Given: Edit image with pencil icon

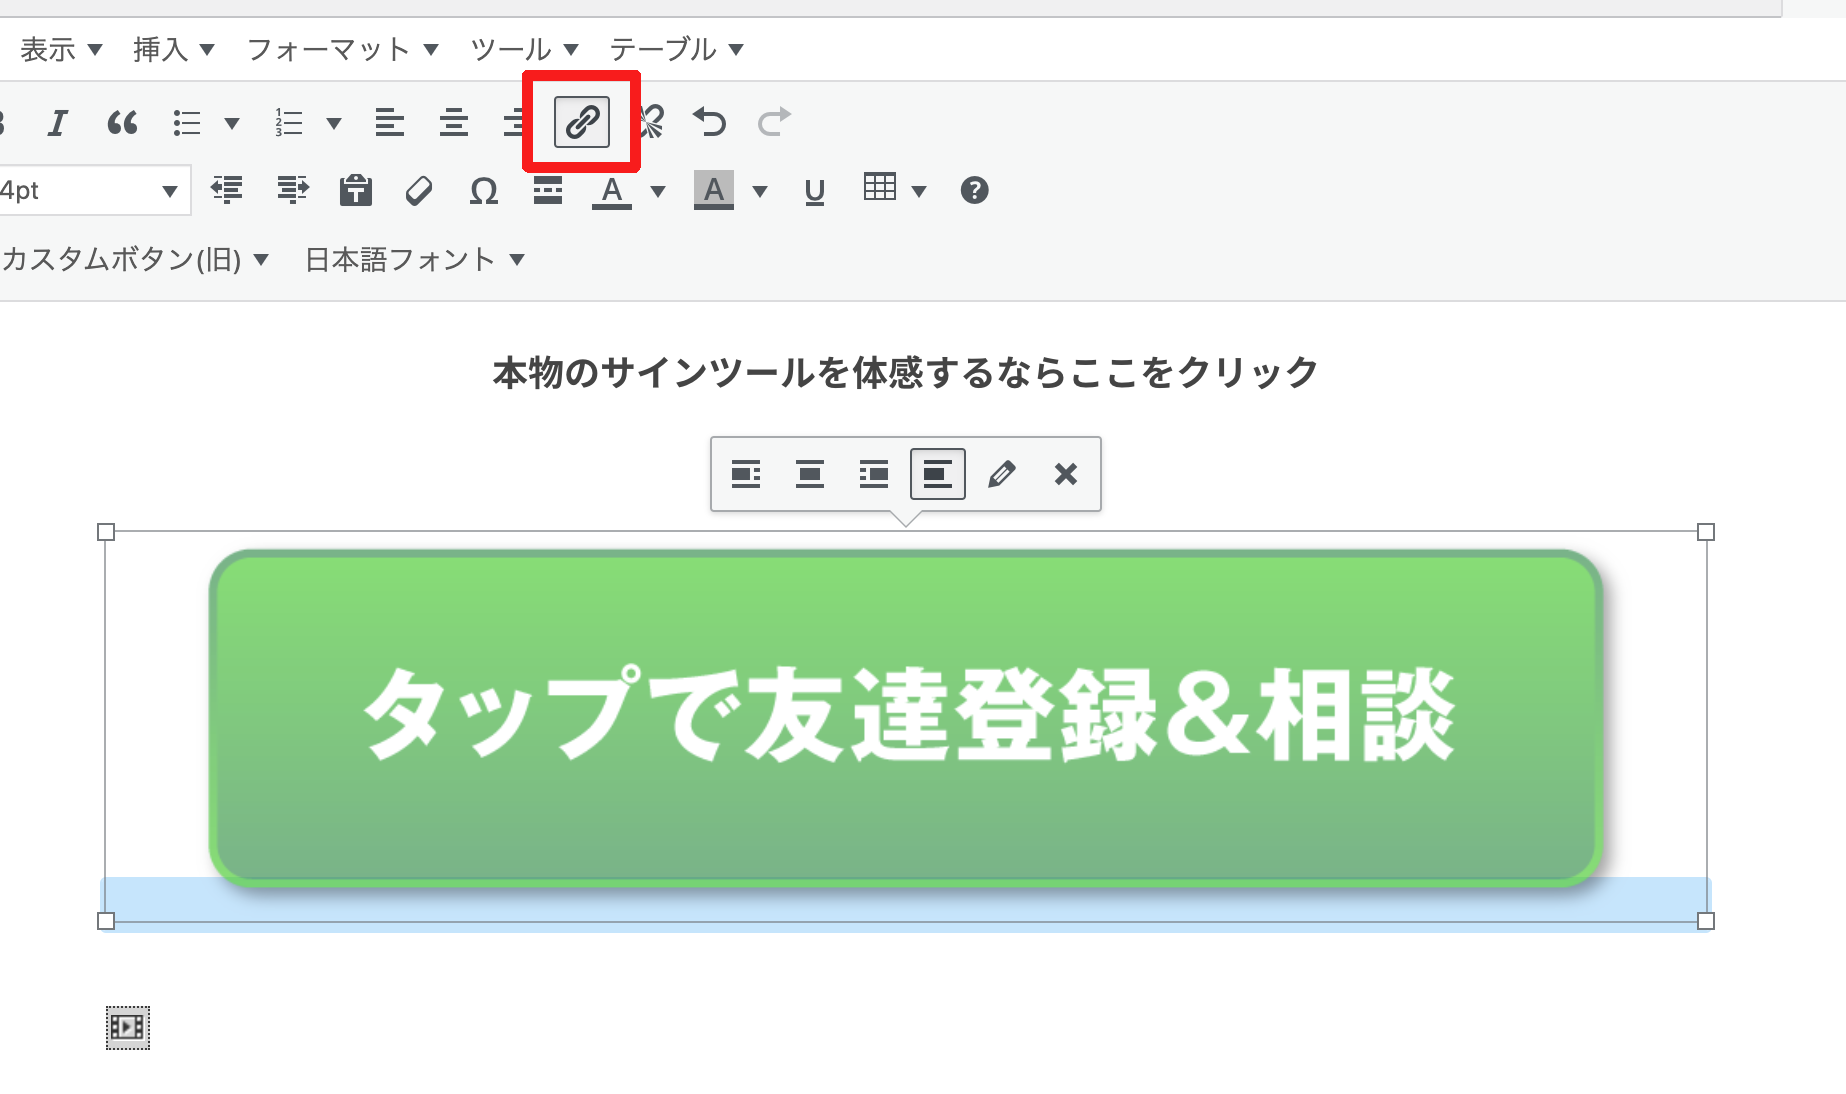Looking at the screenshot, I should (x=1002, y=474).
